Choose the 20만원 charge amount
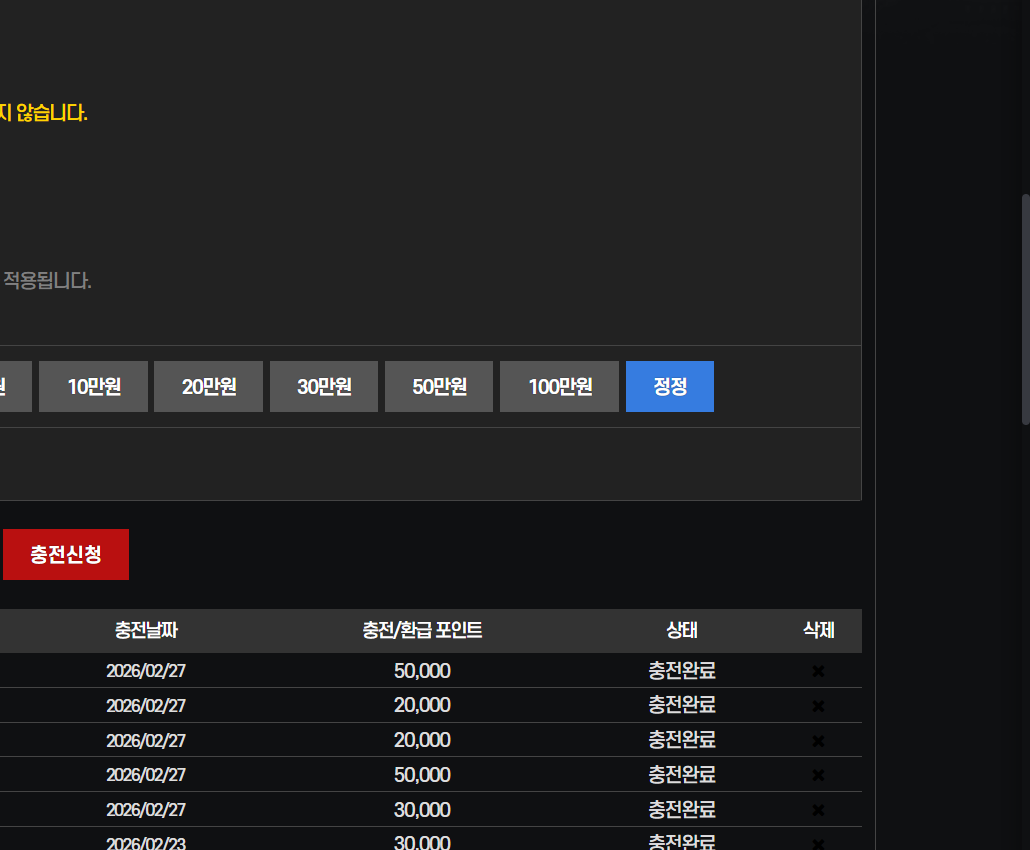Screen dimensions: 1030x850 [209, 387]
